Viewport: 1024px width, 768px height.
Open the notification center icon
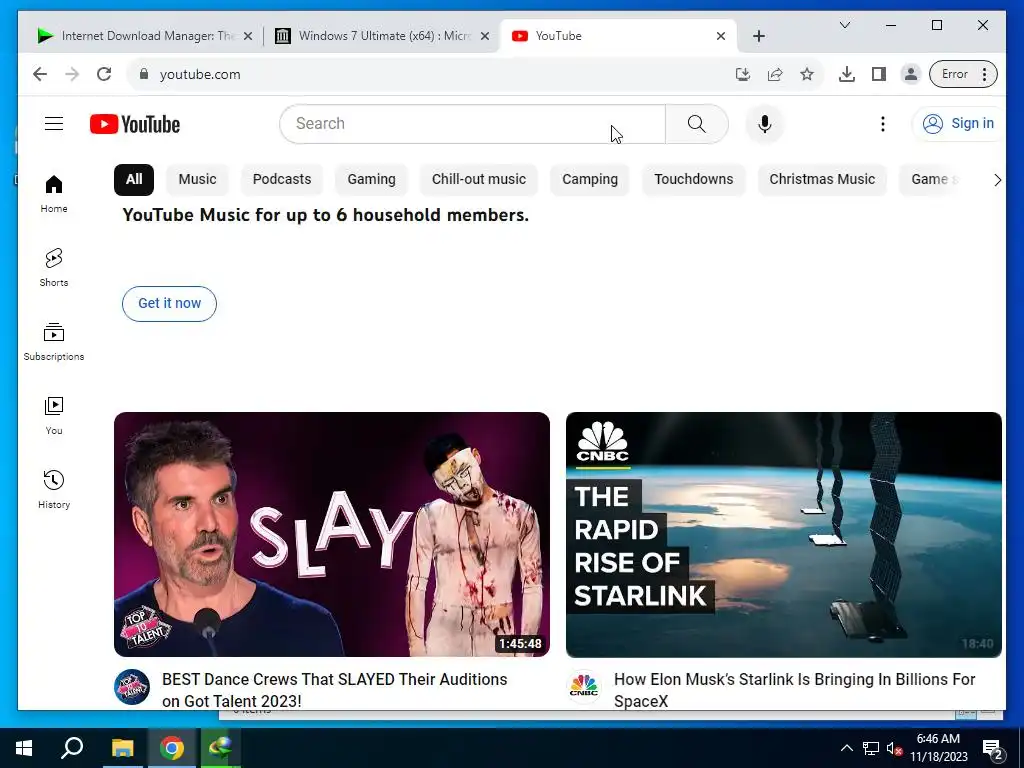993,749
